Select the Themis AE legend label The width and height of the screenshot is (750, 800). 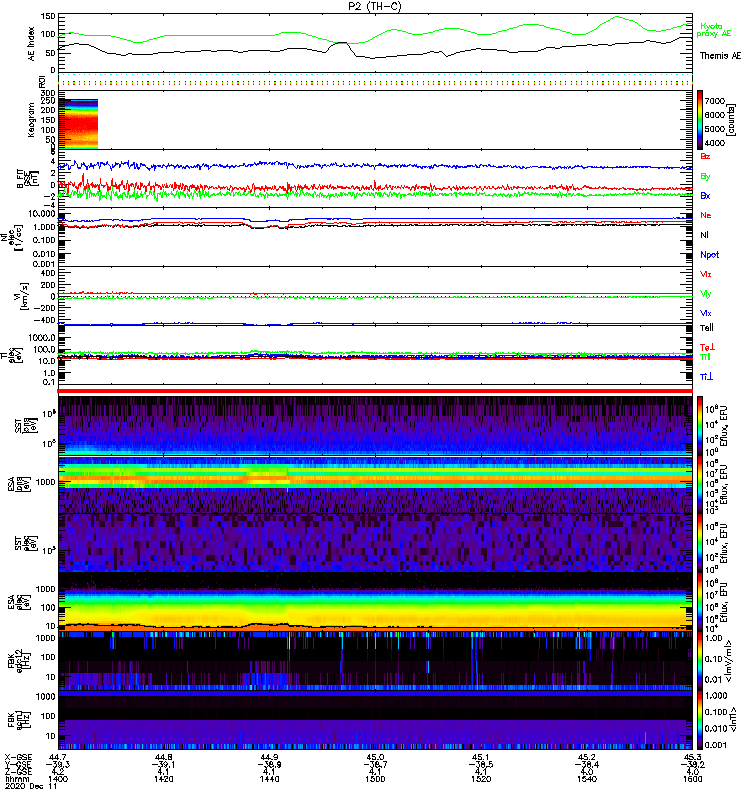[720, 56]
